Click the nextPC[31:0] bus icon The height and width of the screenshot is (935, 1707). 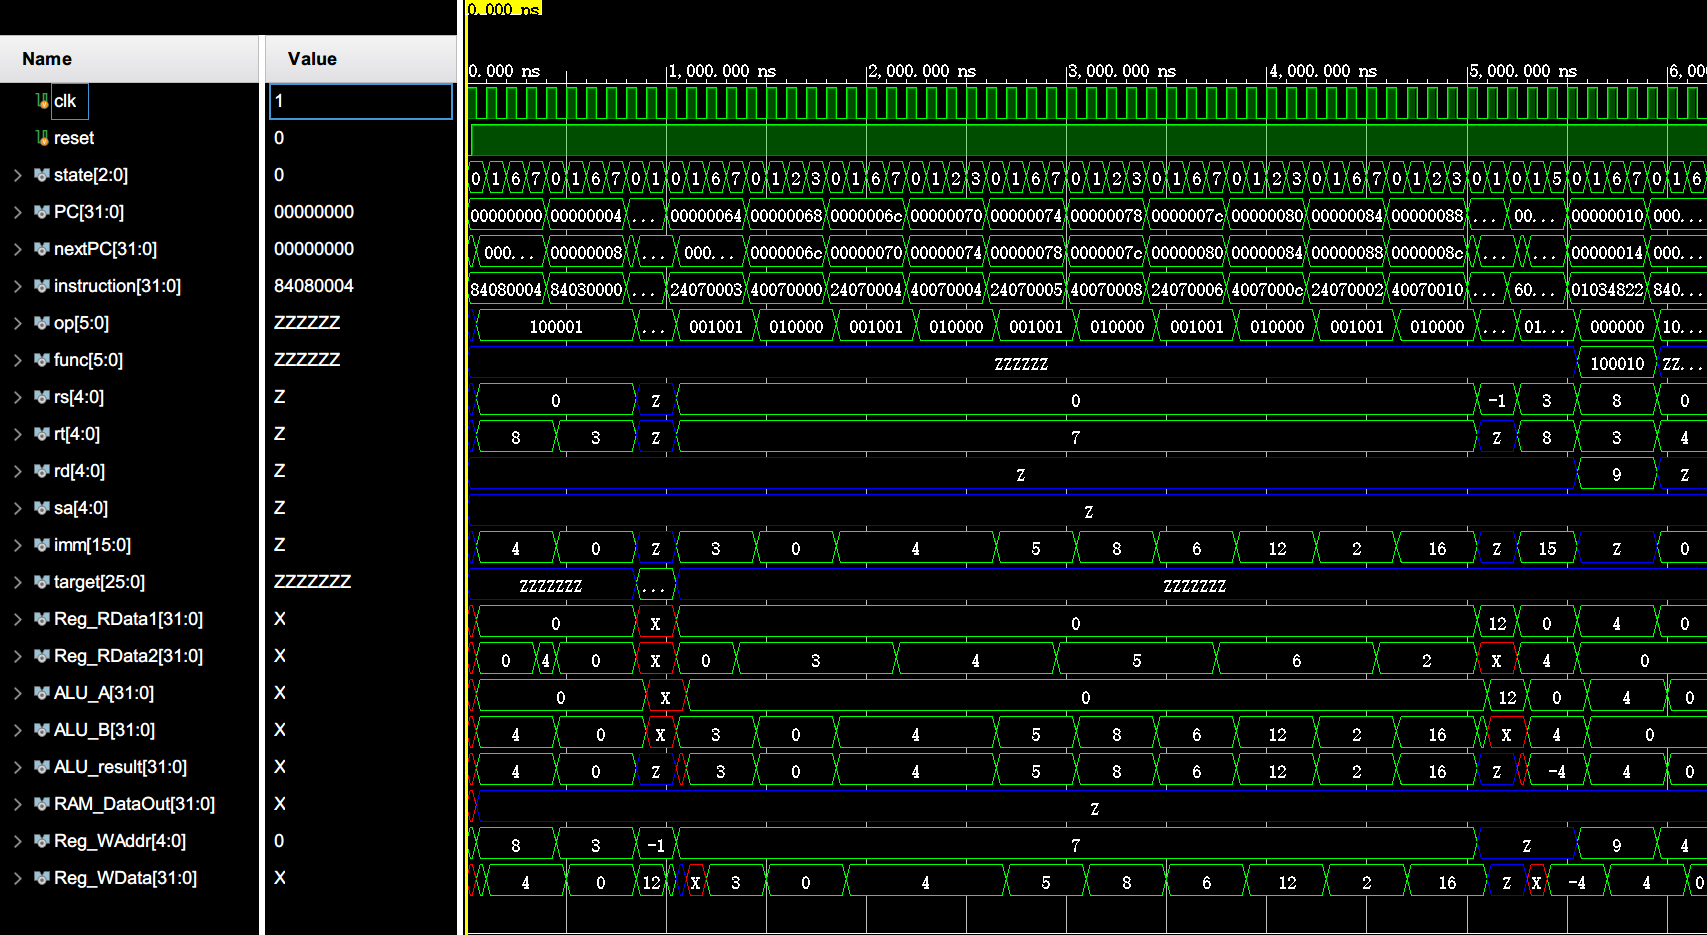coord(42,249)
